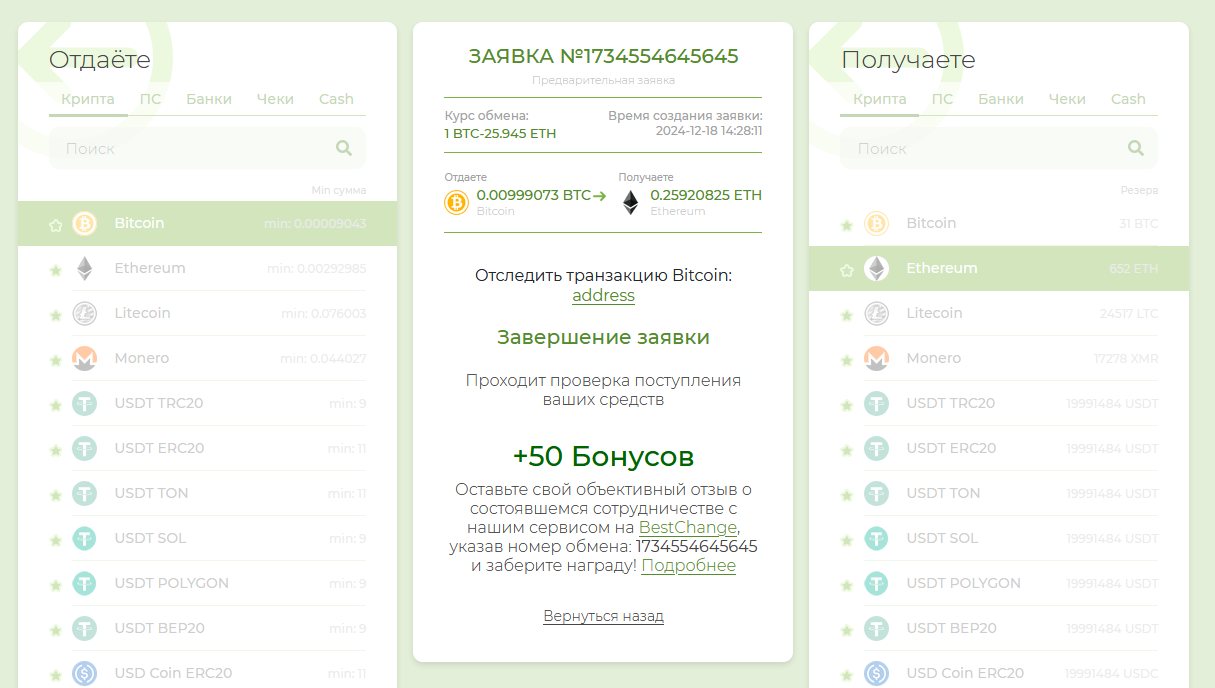Toggle the favorite star for Monero in Получаете
1215x688 pixels.
847,358
